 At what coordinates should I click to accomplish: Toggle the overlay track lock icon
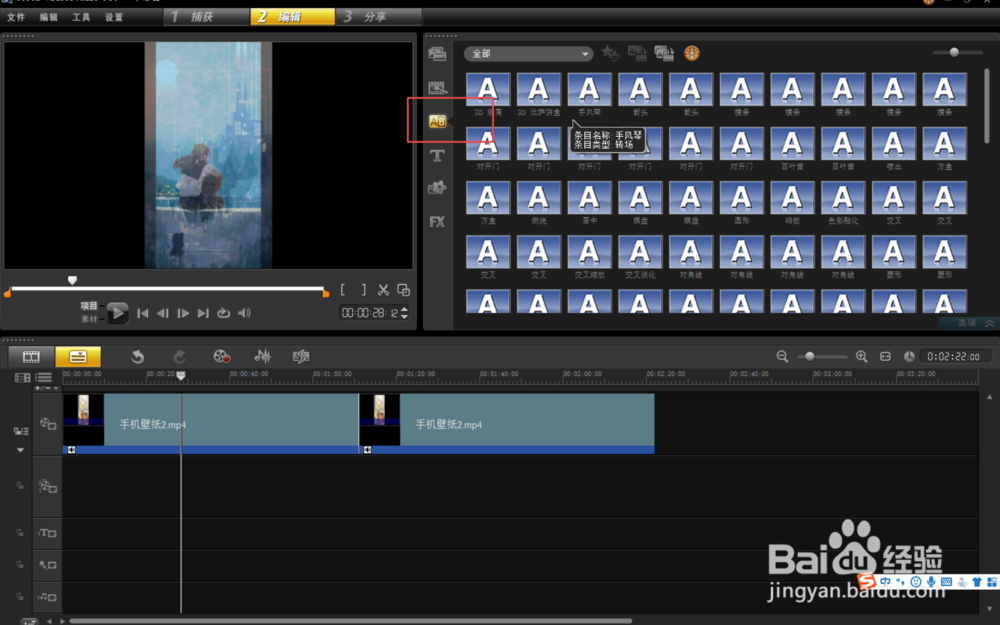click(20, 485)
